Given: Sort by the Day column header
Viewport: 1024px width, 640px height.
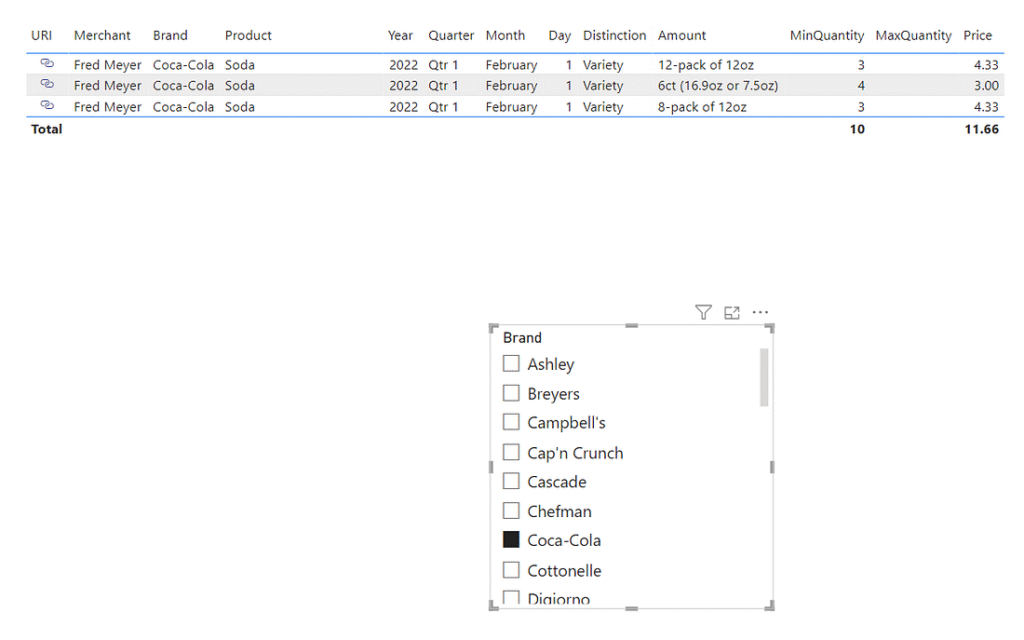Looking at the screenshot, I should pos(560,35).
